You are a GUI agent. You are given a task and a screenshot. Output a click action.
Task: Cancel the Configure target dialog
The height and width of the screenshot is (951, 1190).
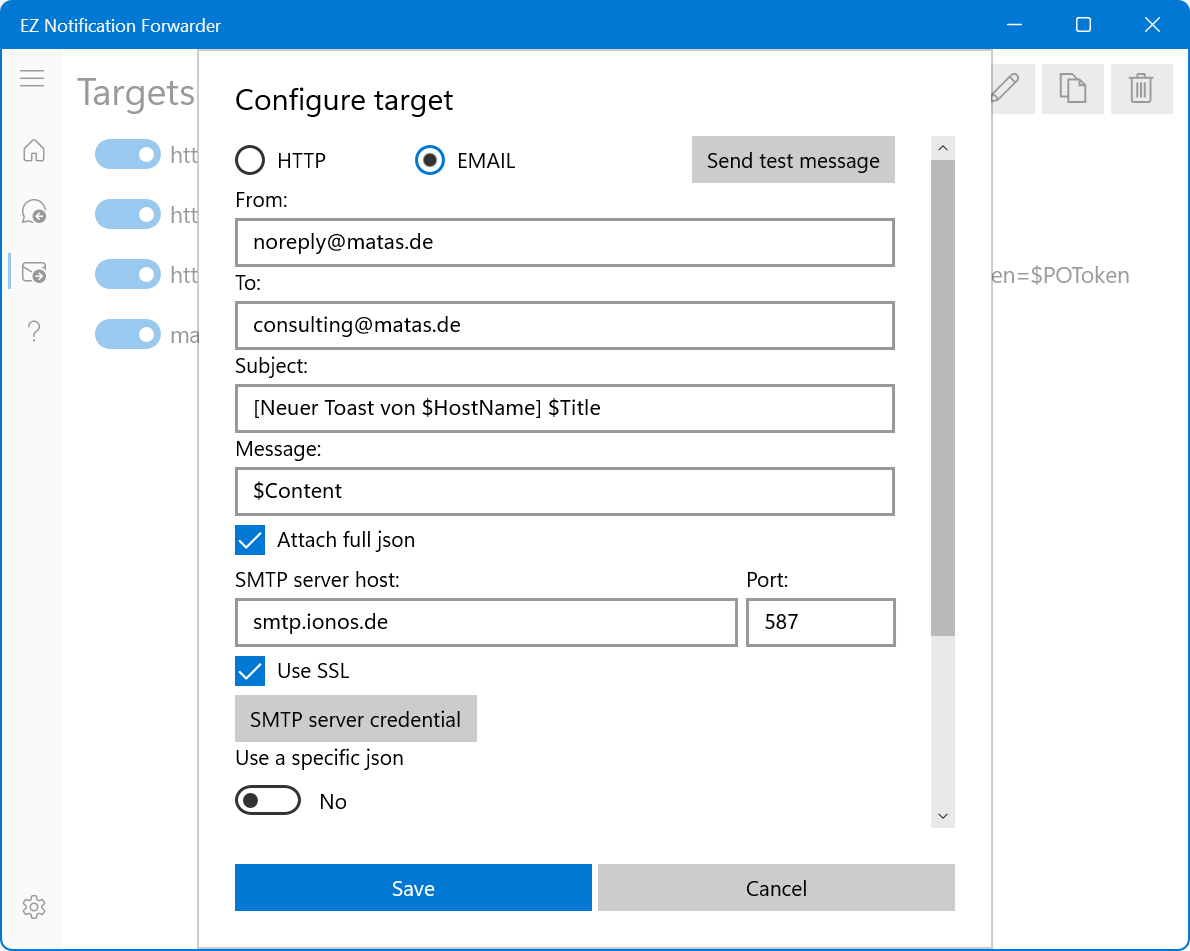coord(776,887)
